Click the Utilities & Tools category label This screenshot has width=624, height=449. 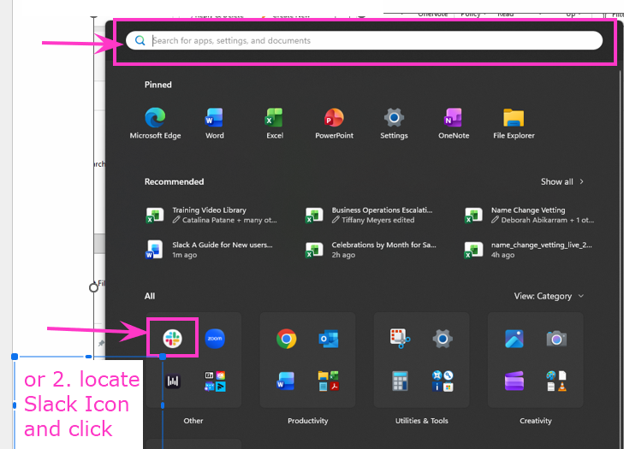[x=421, y=420]
